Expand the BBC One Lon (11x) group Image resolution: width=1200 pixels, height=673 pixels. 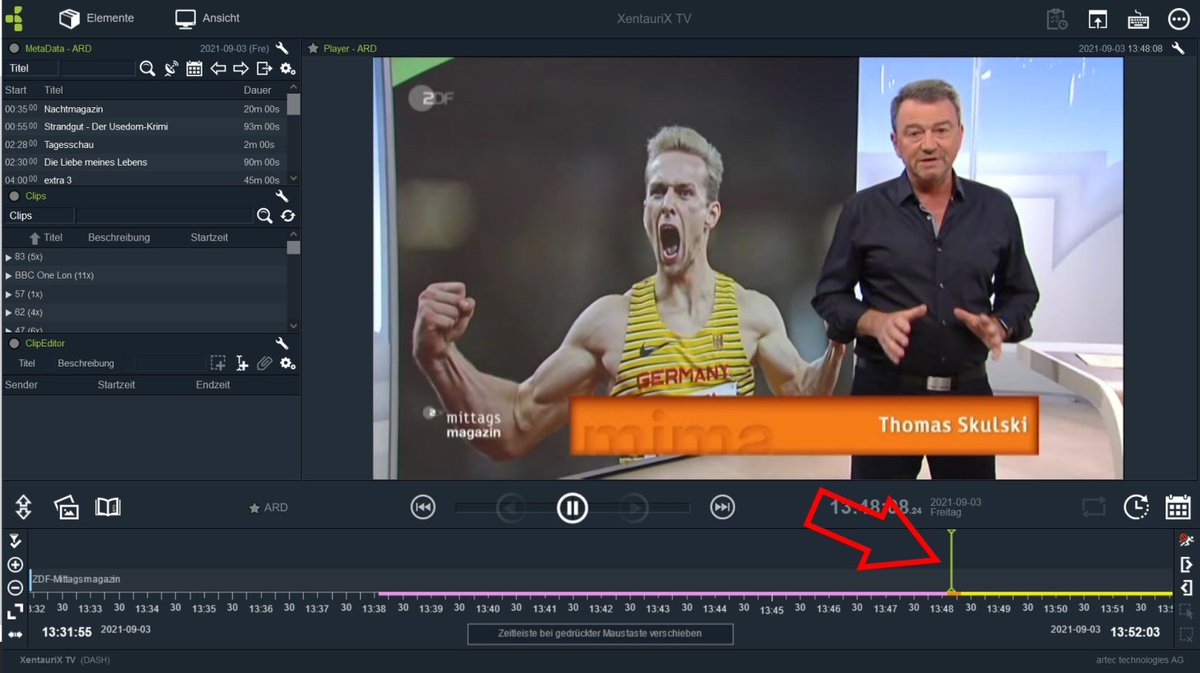(9, 275)
